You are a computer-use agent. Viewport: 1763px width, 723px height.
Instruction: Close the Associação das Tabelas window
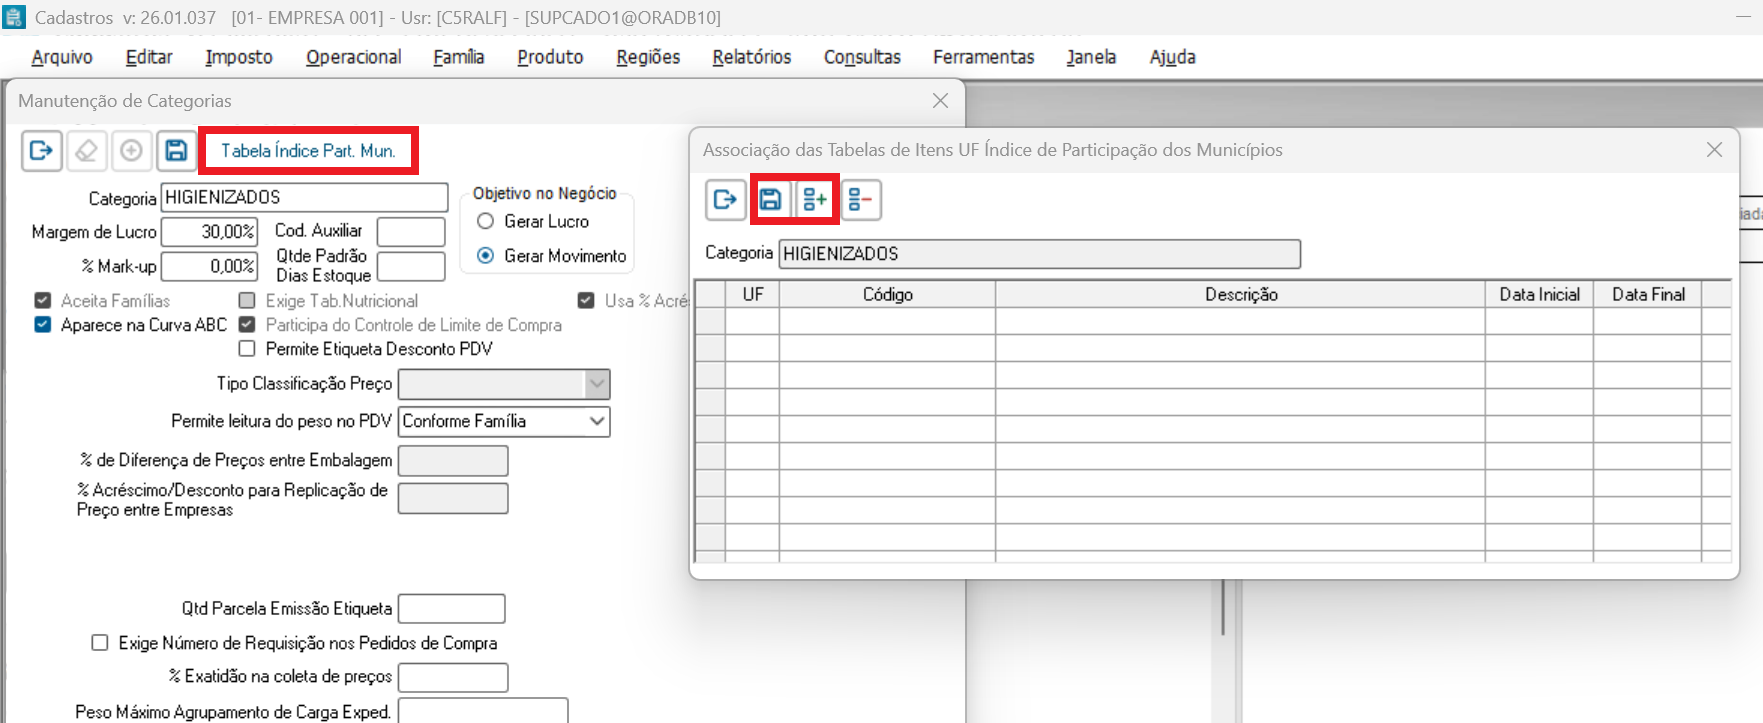pos(1714,149)
